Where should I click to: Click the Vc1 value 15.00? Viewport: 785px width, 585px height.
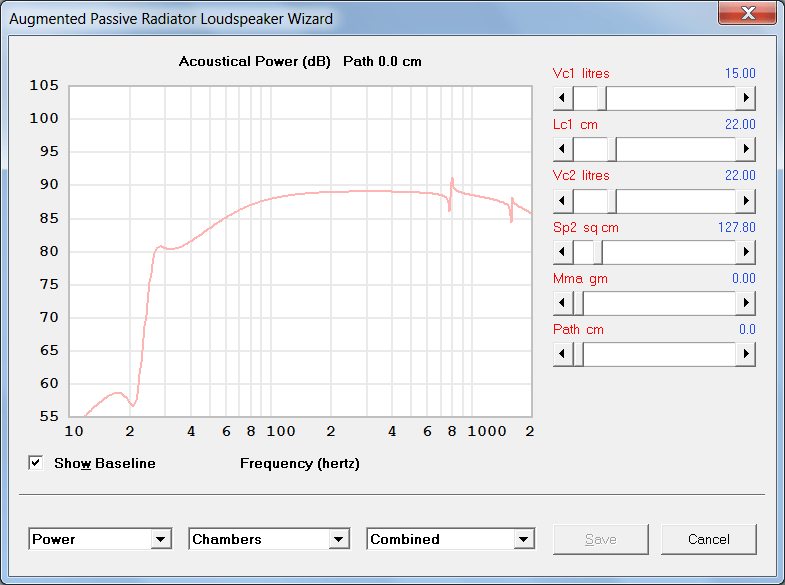coord(740,74)
